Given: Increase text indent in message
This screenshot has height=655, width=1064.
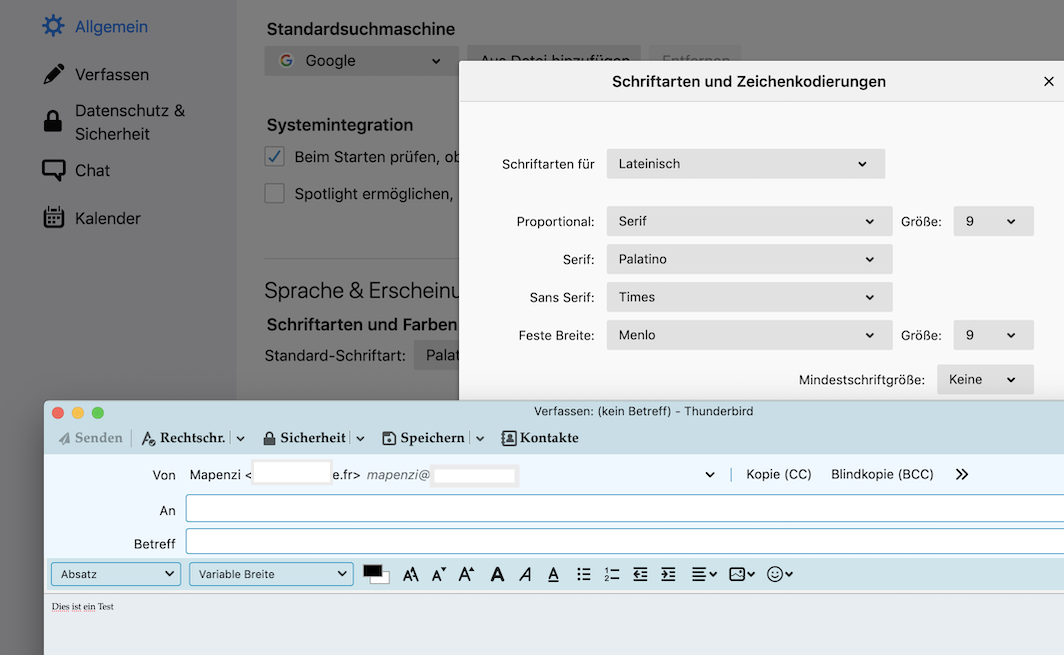Looking at the screenshot, I should [669, 574].
